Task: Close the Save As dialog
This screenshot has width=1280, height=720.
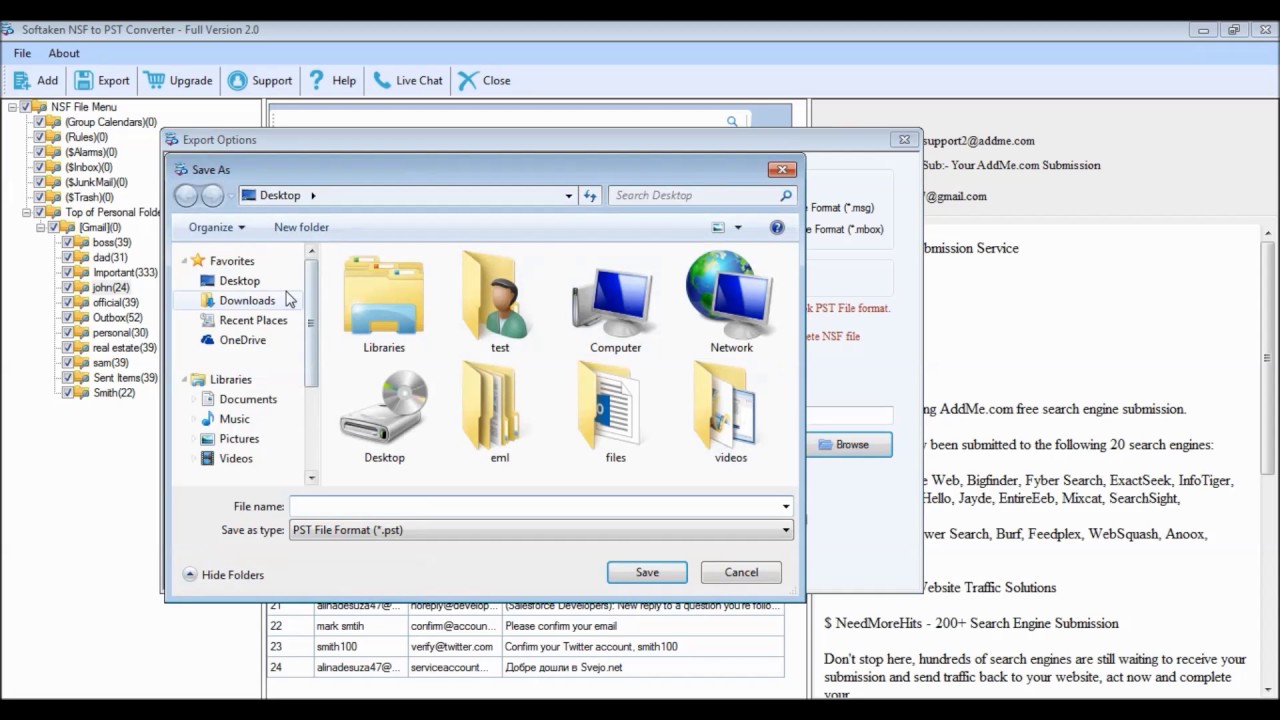Action: click(x=781, y=169)
